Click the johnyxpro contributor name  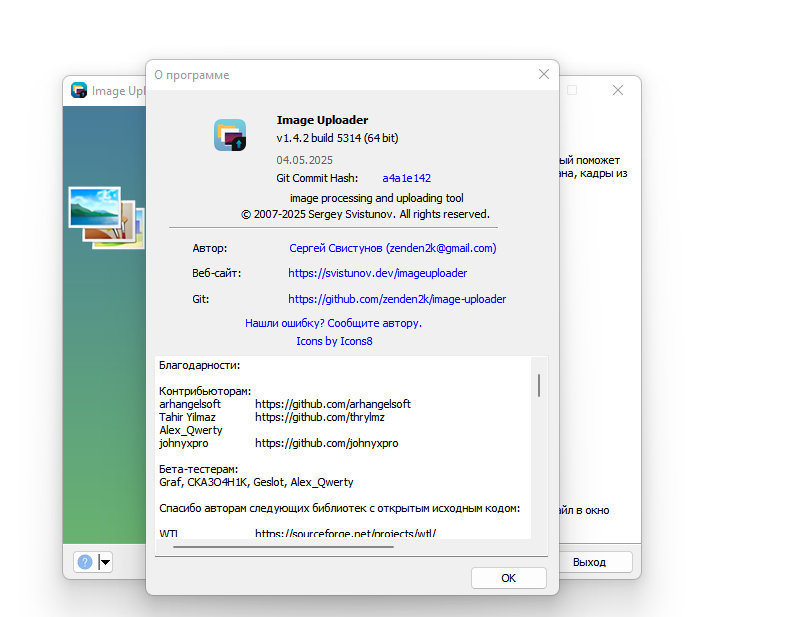(184, 443)
